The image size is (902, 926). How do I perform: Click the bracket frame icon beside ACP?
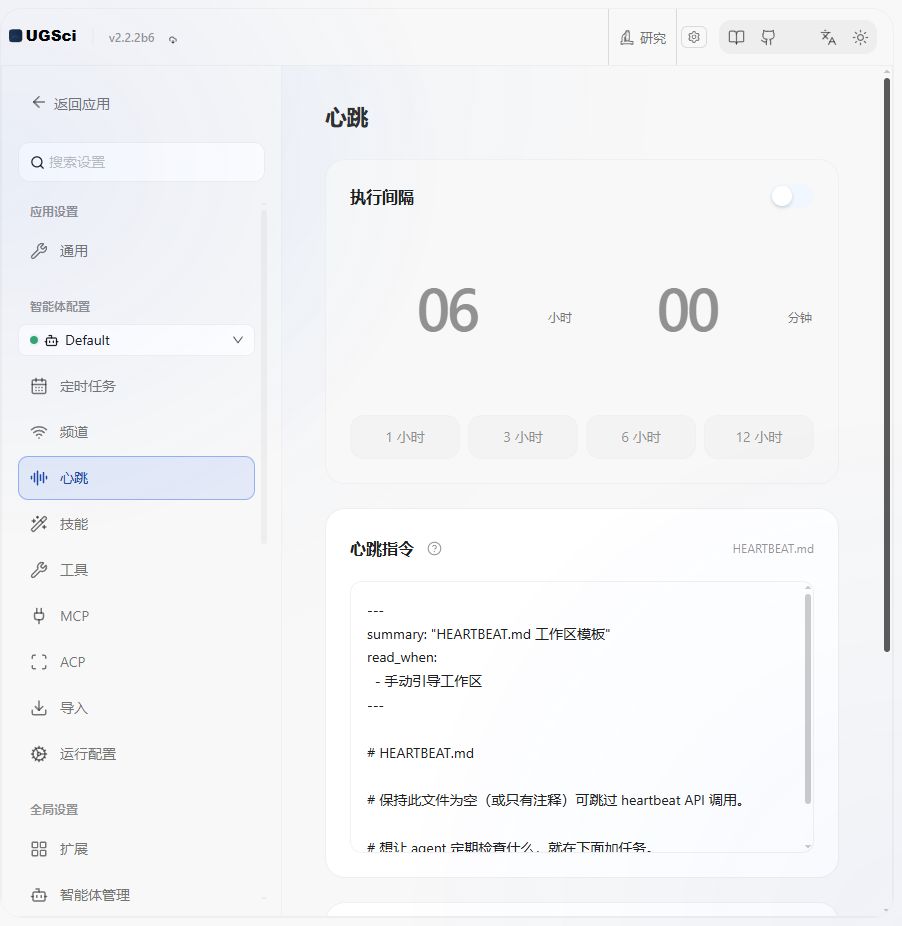coord(39,662)
